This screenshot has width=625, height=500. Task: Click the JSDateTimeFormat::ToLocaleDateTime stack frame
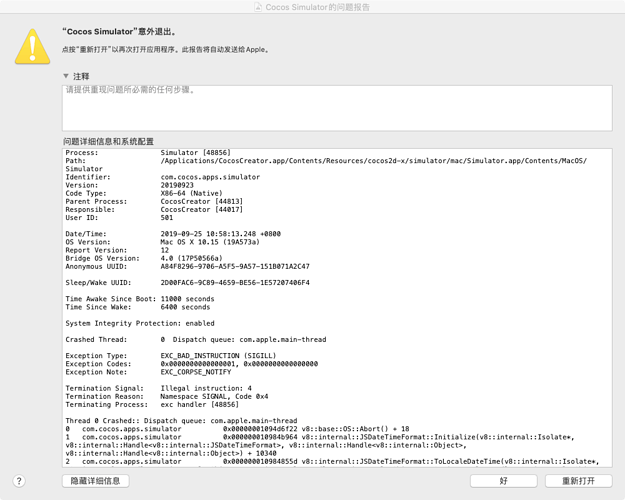tap(332, 462)
